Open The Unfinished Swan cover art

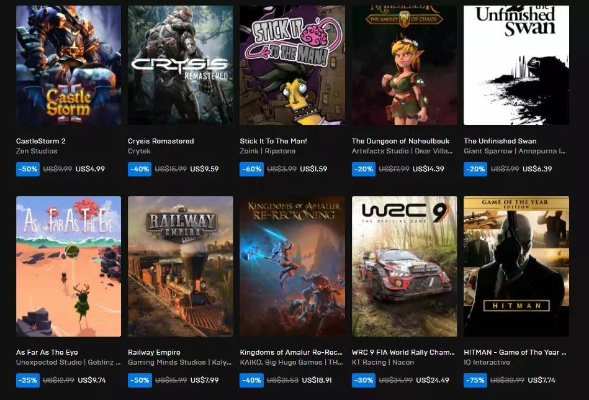click(516, 65)
